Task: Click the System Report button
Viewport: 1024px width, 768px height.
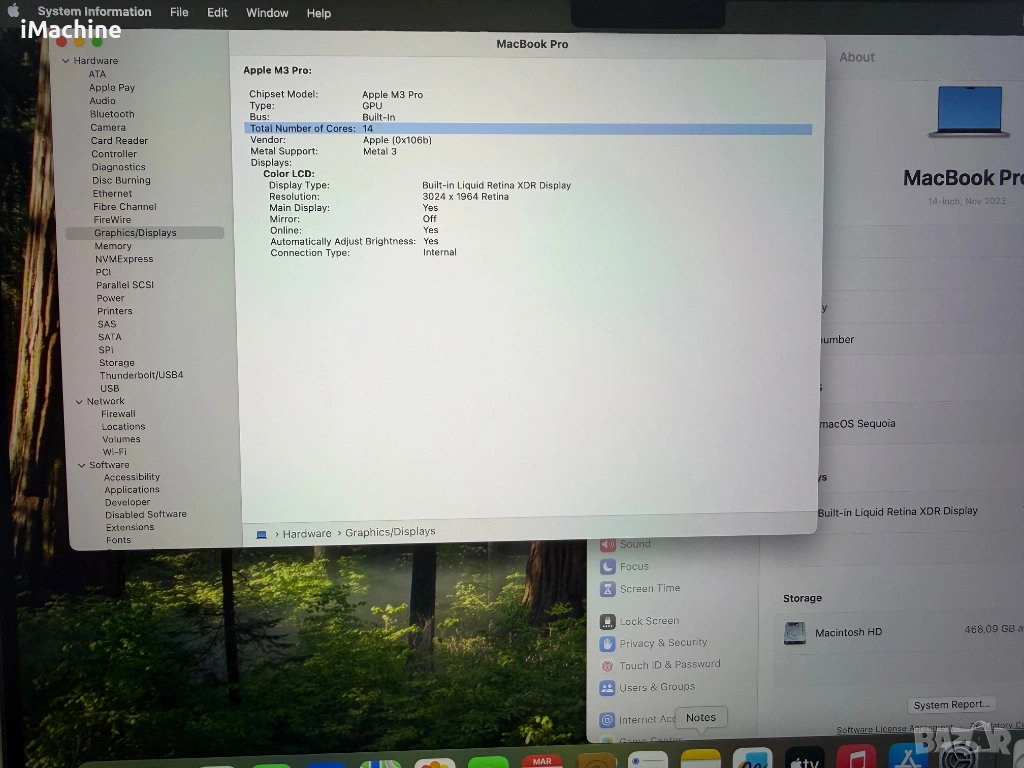Action: (952, 705)
